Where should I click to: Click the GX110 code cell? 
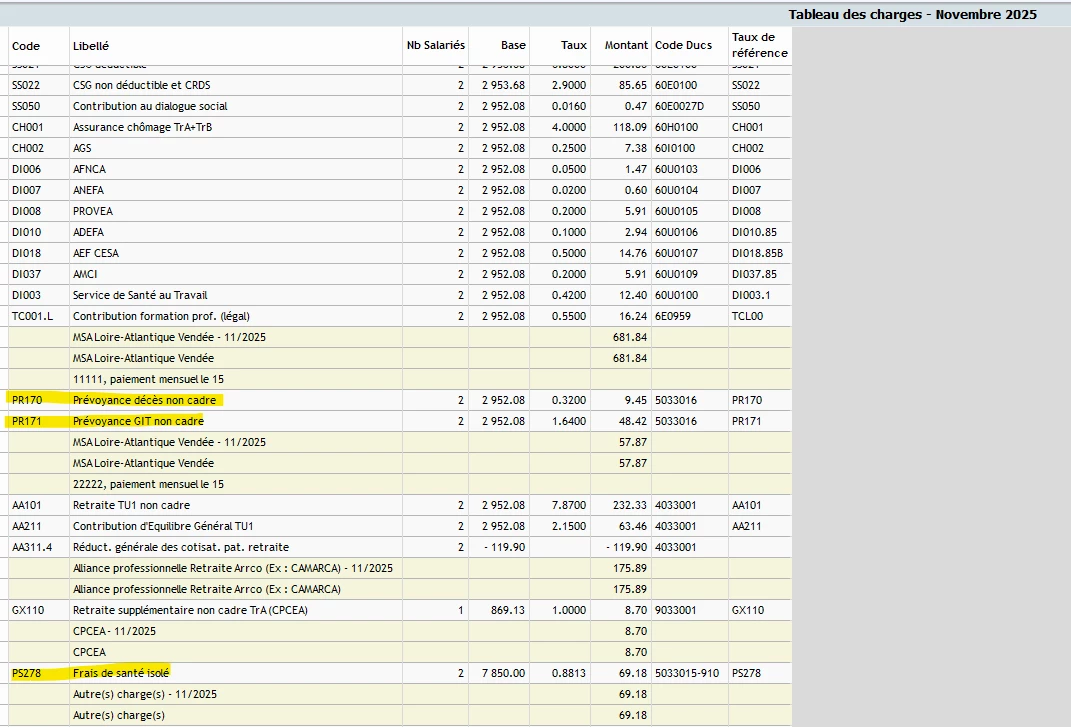point(27,610)
